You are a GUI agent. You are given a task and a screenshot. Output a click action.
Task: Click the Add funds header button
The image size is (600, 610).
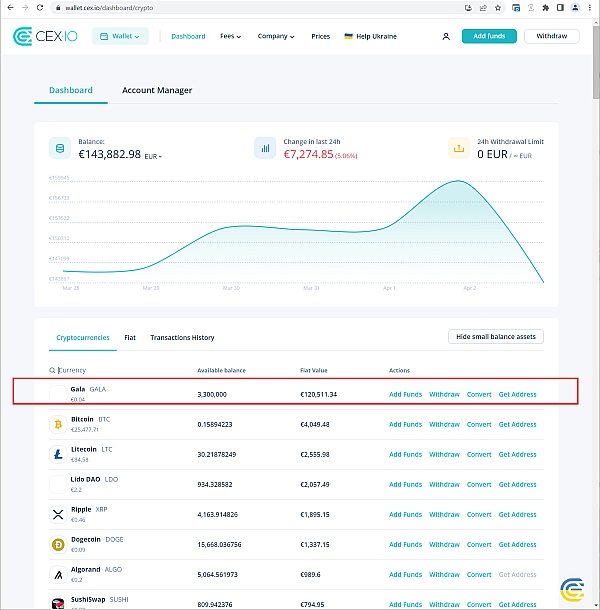click(x=489, y=36)
